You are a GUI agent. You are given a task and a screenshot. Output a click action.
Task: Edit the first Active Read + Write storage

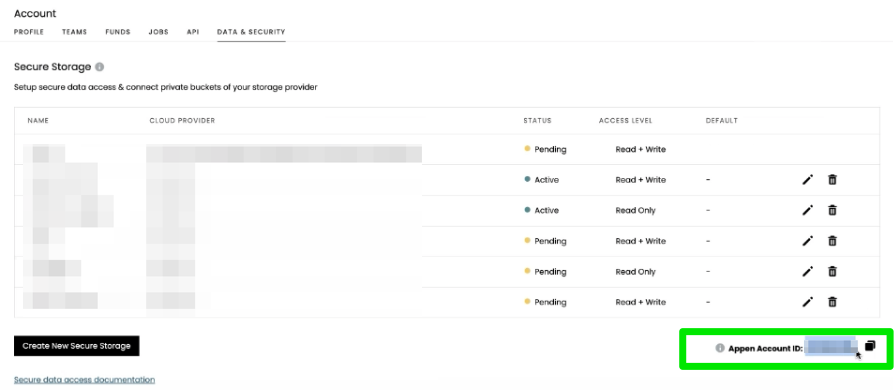coord(807,180)
